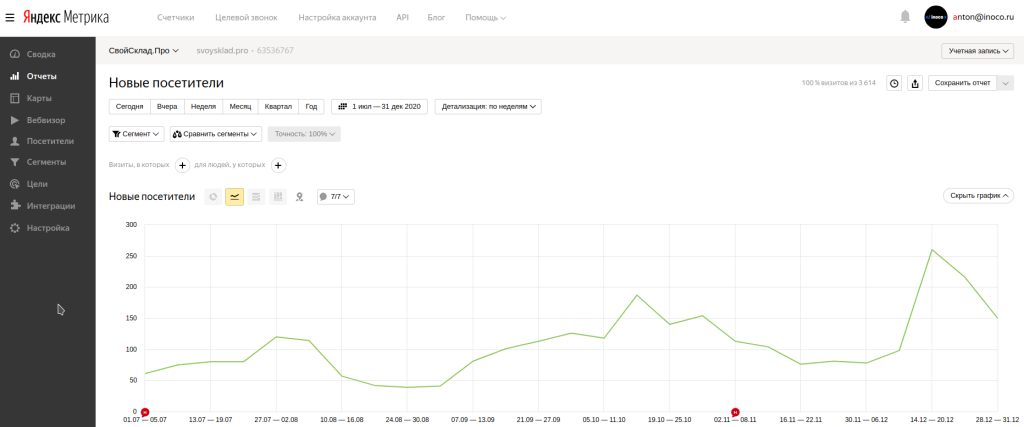The image size is (1024, 427).
Task: Click the red annotation marker at 02.11 — 08.11
Action: pos(735,412)
